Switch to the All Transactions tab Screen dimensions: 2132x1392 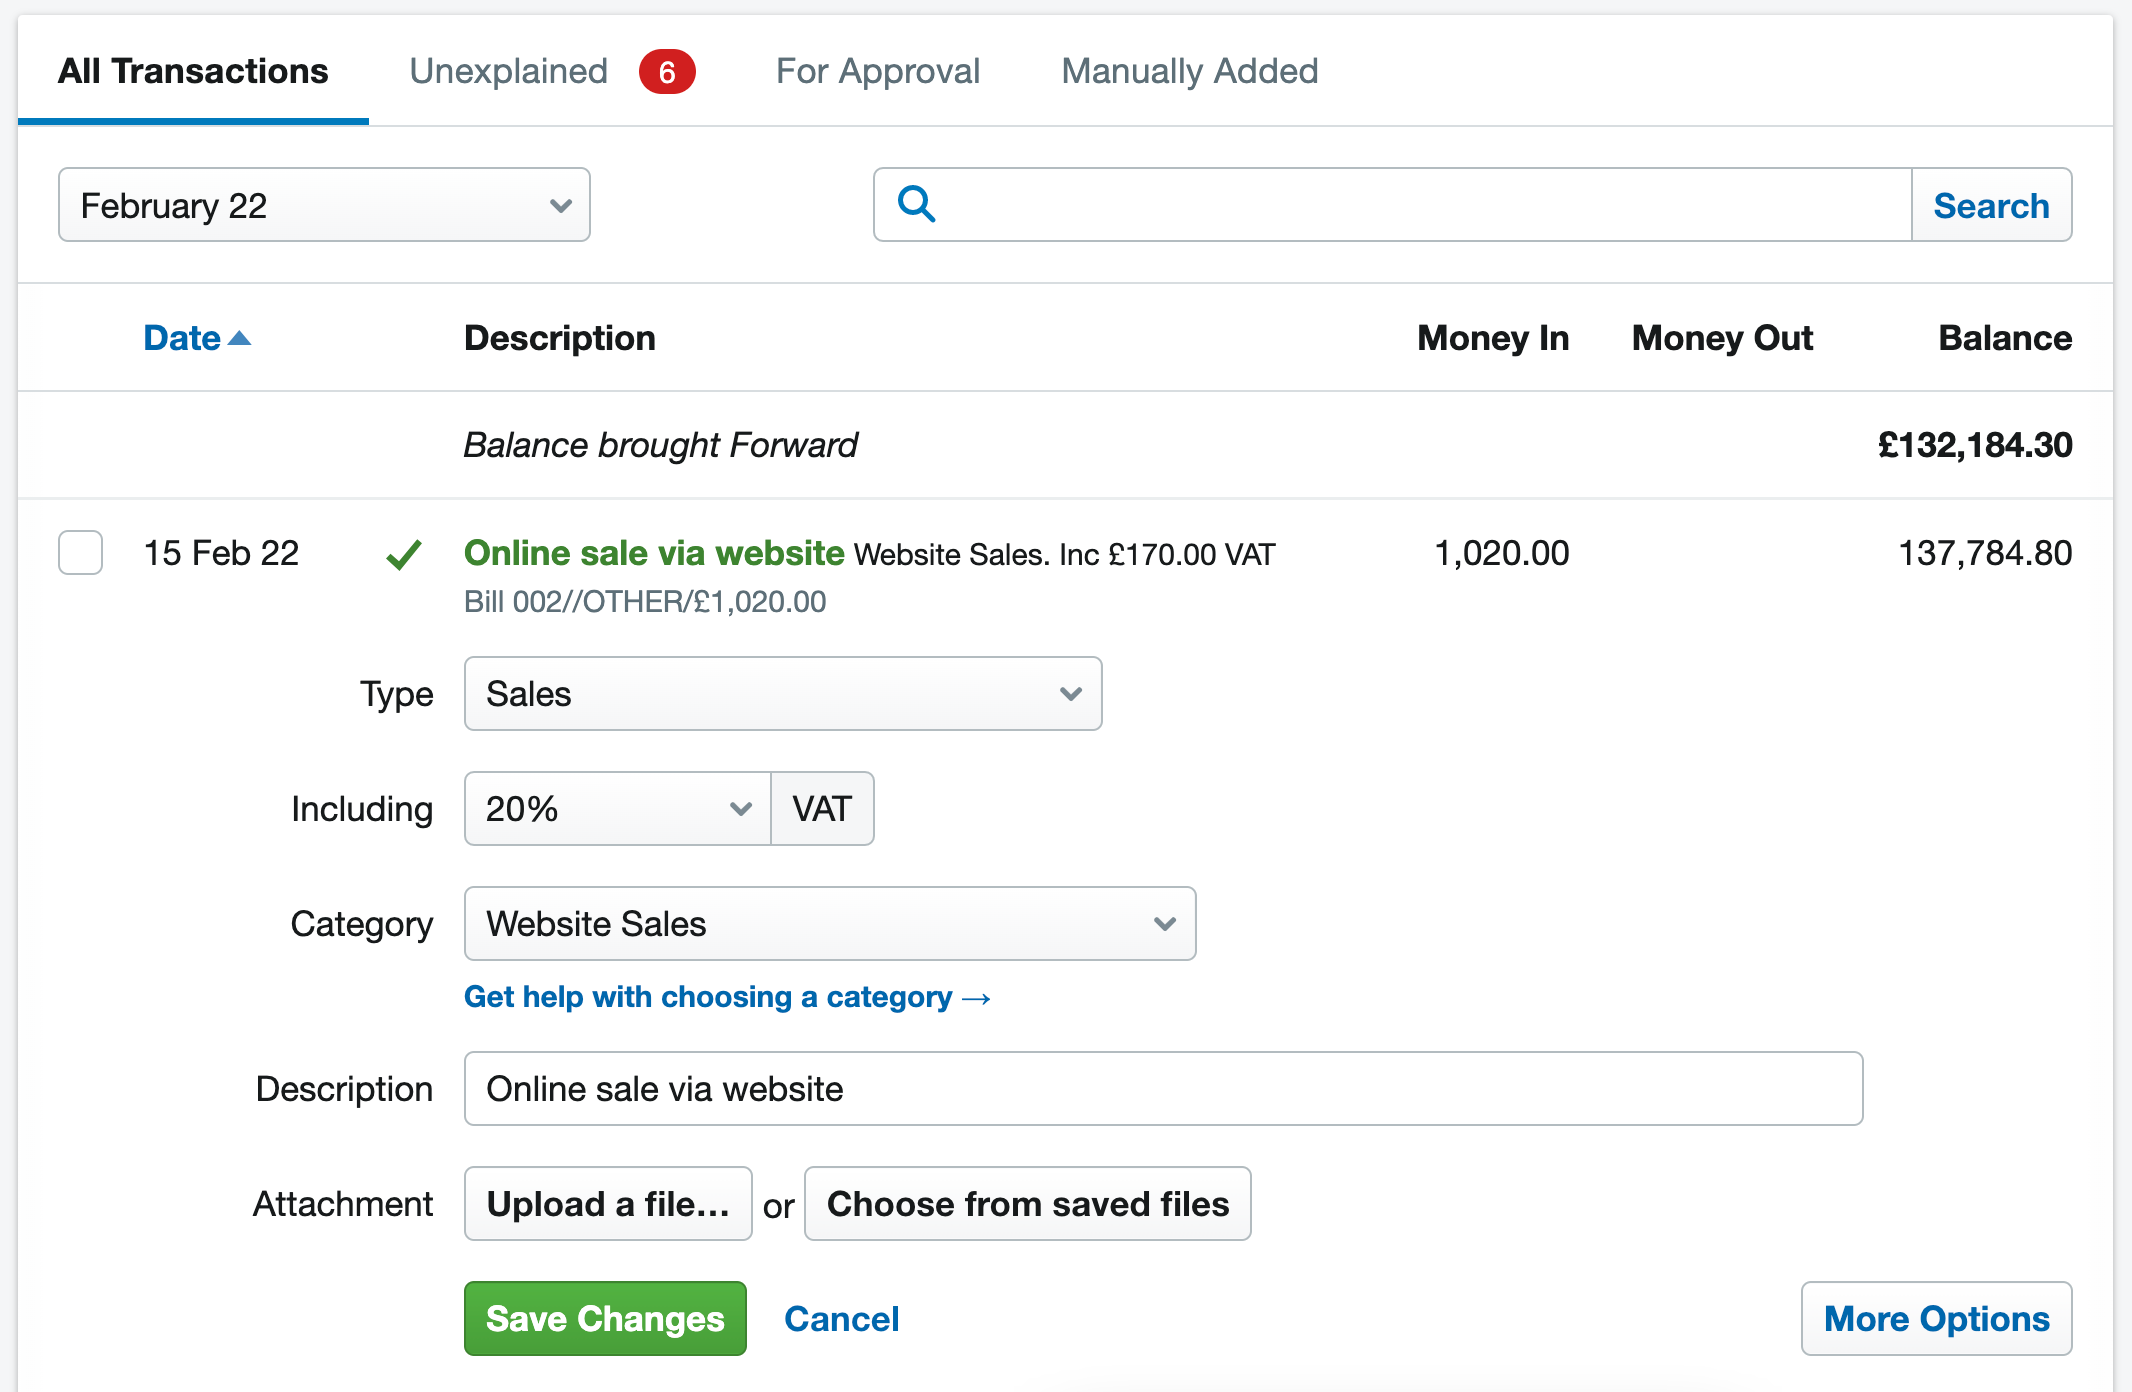pos(193,71)
